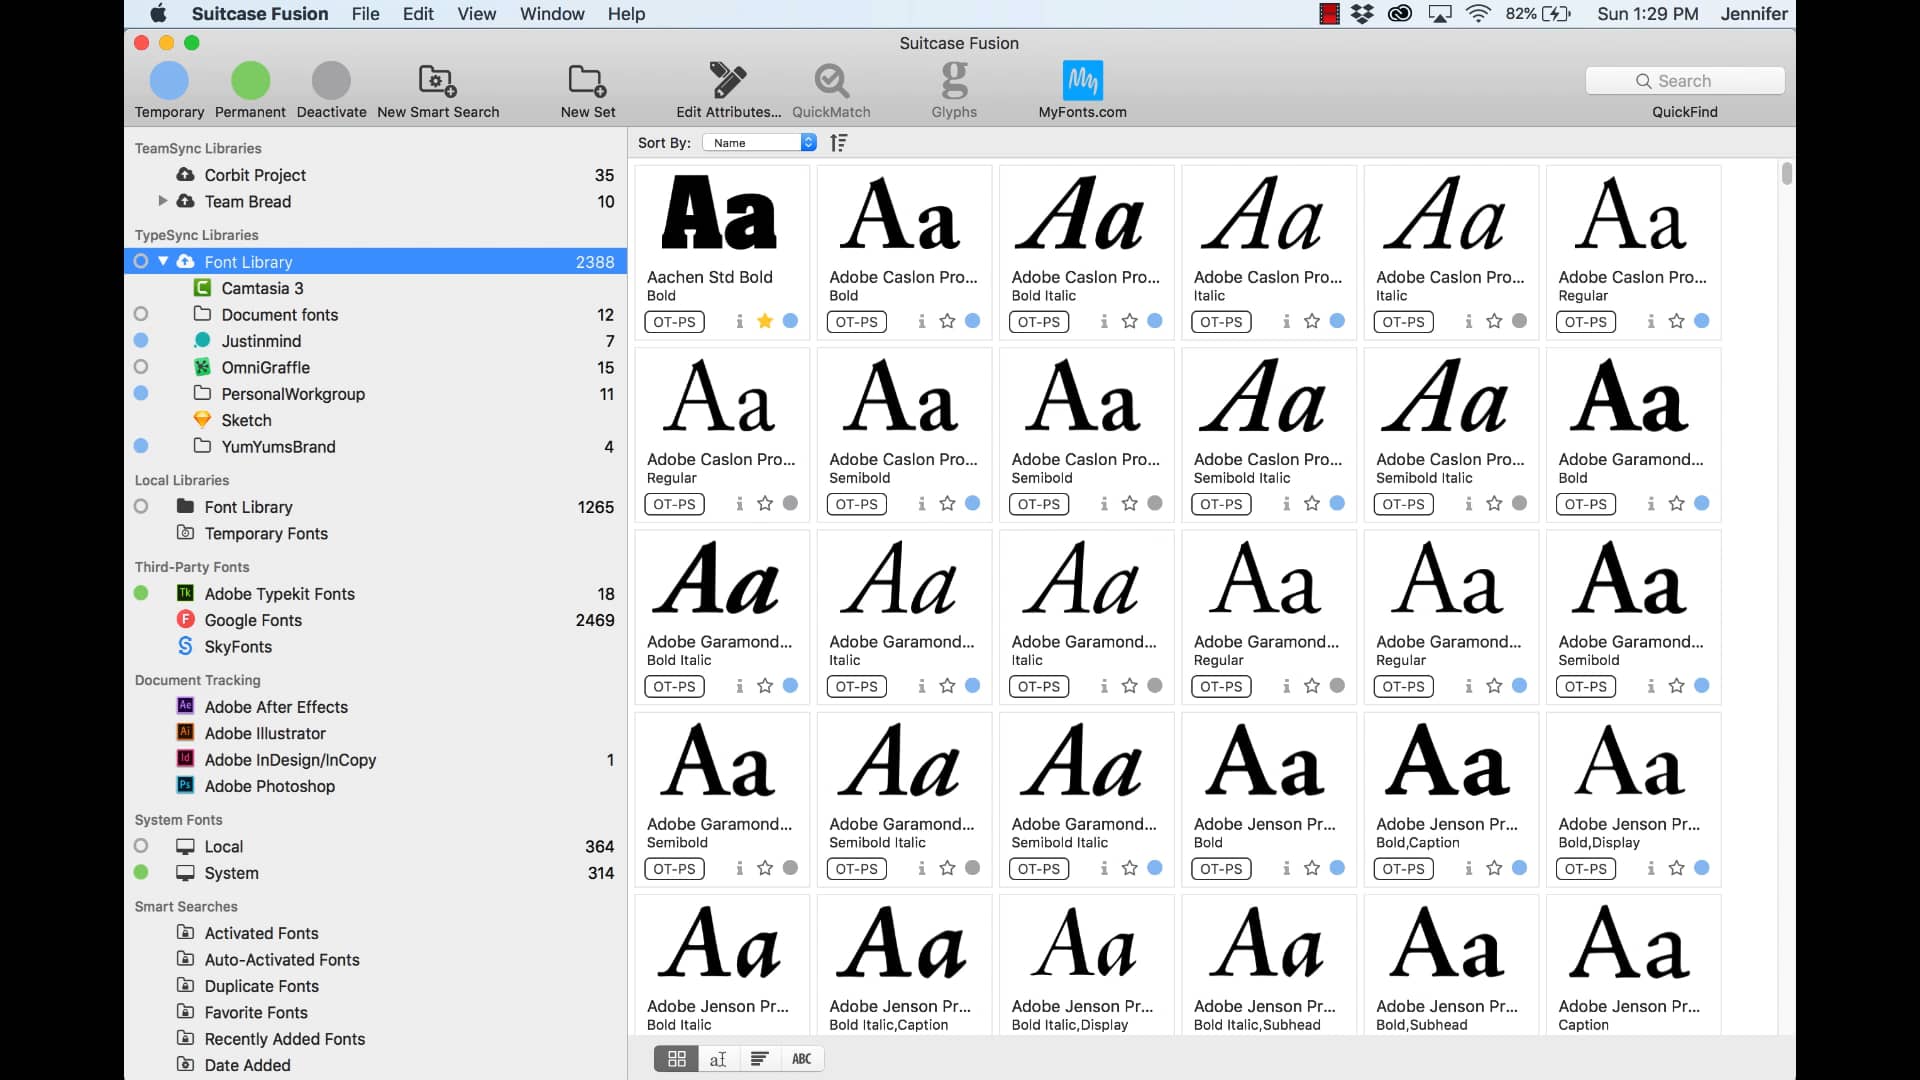Open the Window menu

(x=551, y=14)
